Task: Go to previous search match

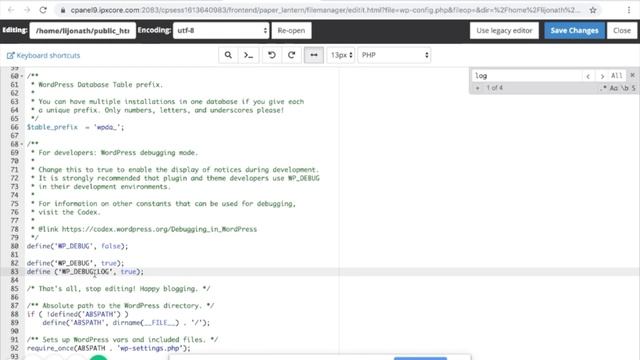Action: tap(588, 76)
